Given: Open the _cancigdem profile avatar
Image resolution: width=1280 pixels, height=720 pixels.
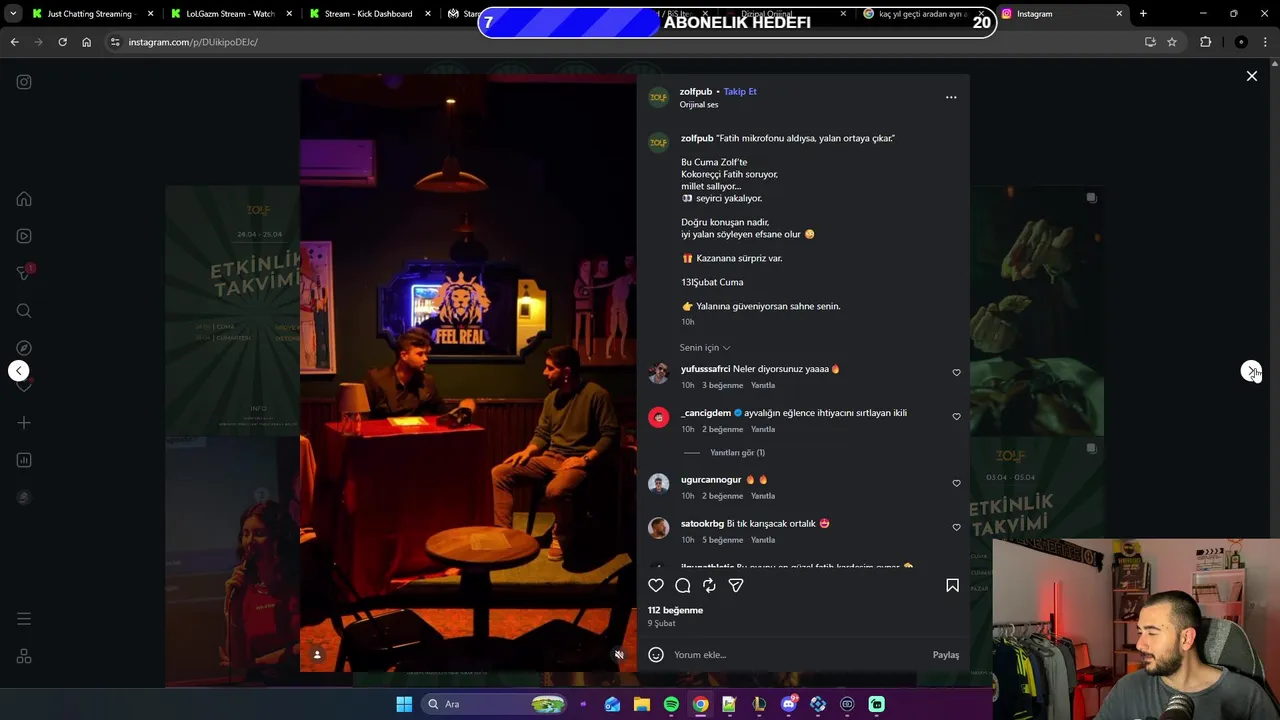Looking at the screenshot, I should coord(658,417).
